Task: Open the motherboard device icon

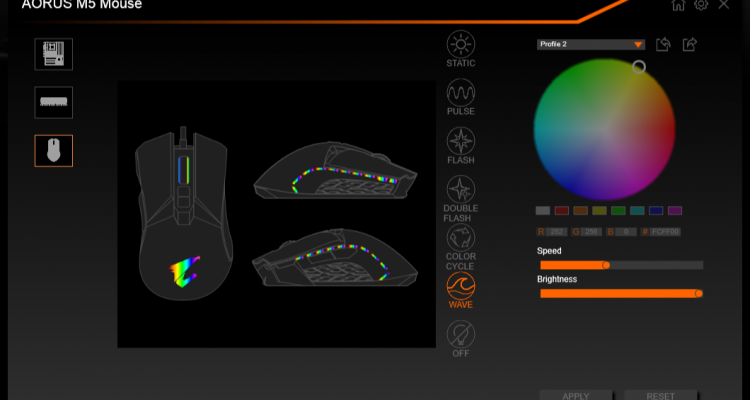Action: [54, 54]
